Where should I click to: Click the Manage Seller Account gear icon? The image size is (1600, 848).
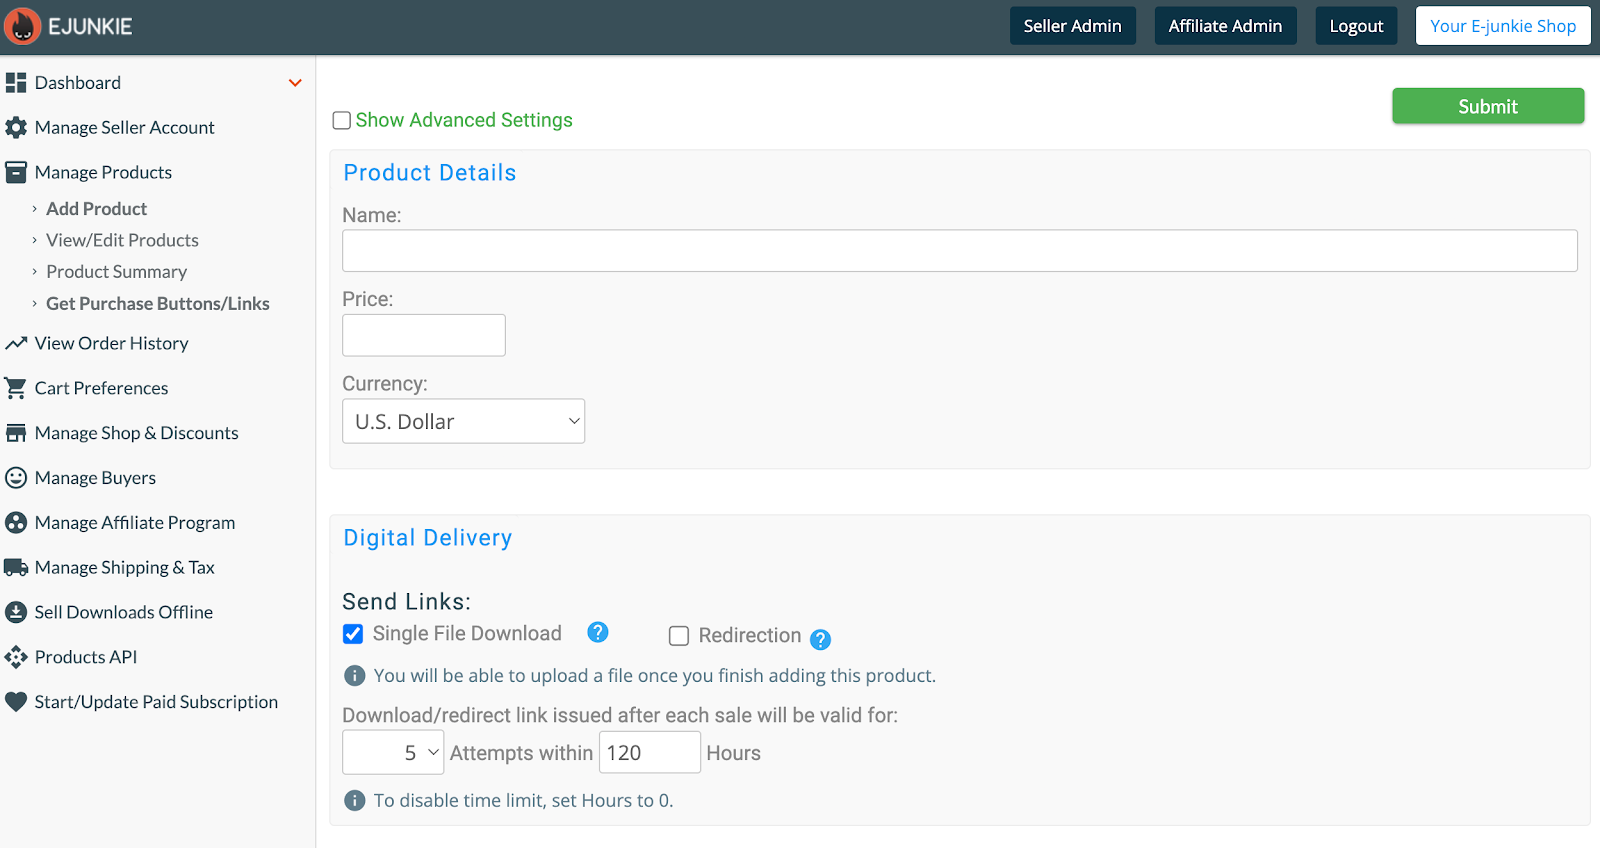(16, 128)
